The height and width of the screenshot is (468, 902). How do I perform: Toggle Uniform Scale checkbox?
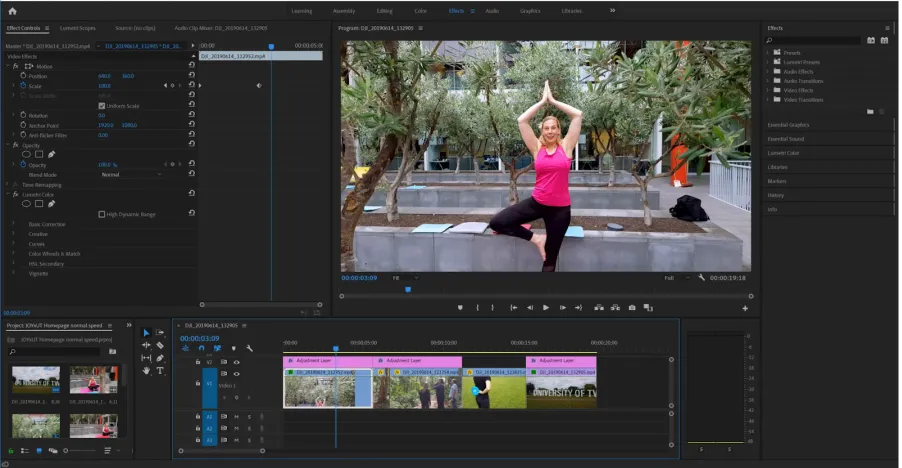click(x=102, y=106)
